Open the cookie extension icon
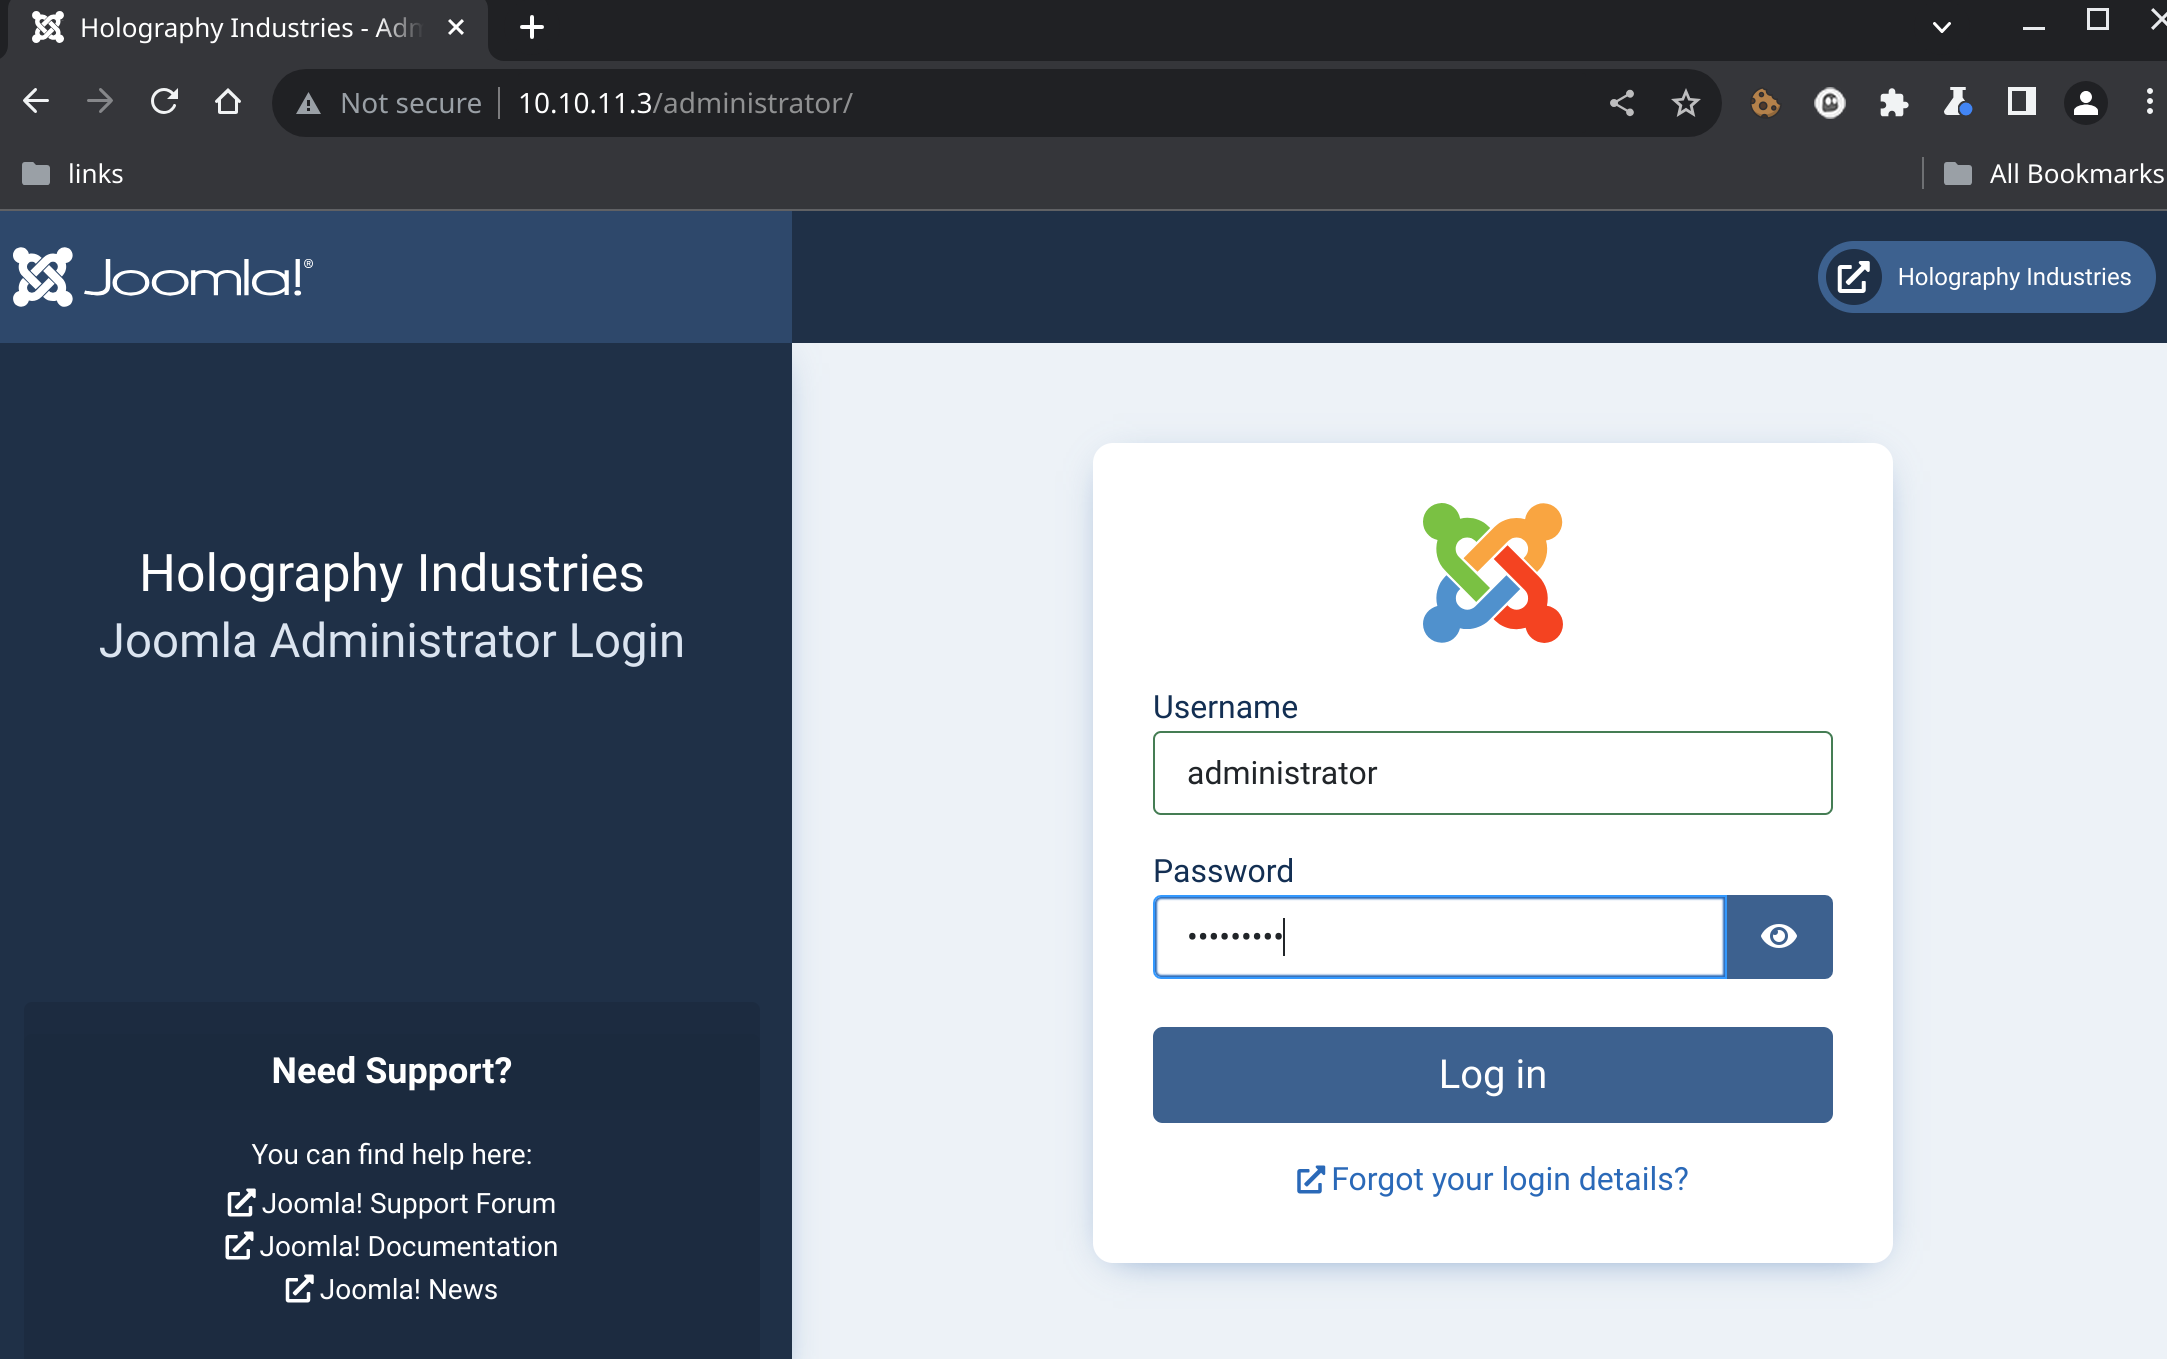The width and height of the screenshot is (2167, 1359). (x=1765, y=102)
